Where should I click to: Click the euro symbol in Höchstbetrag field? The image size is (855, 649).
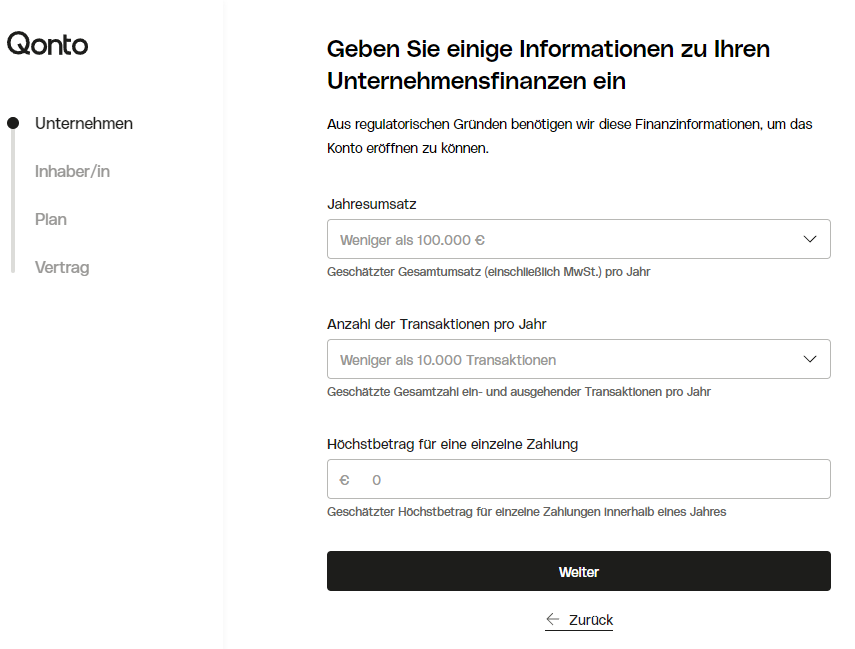344,480
